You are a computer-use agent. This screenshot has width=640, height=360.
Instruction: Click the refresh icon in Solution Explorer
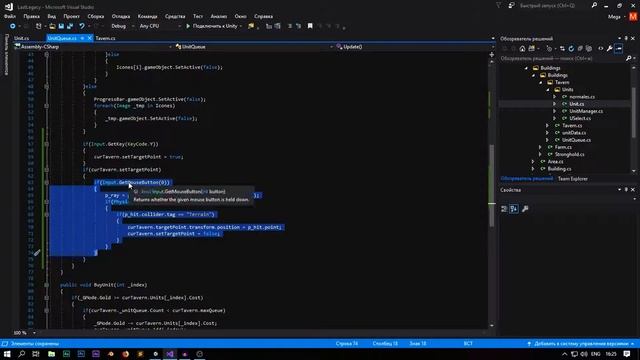point(571,49)
